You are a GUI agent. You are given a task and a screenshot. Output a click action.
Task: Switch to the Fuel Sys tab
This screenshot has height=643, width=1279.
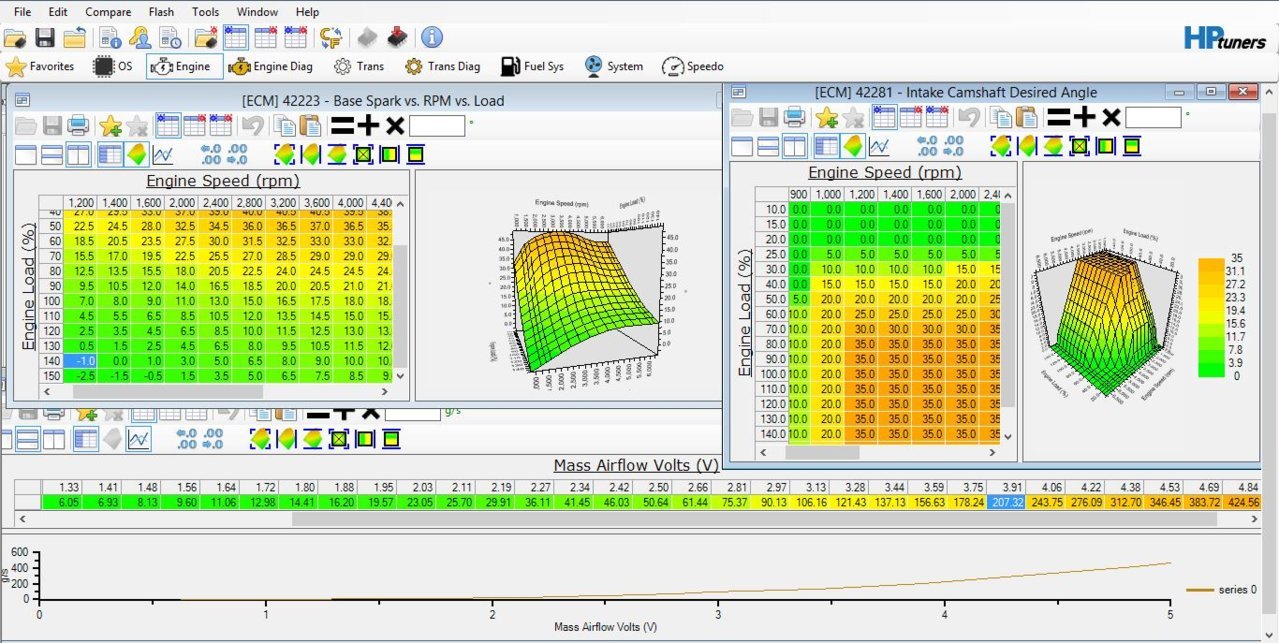532,67
